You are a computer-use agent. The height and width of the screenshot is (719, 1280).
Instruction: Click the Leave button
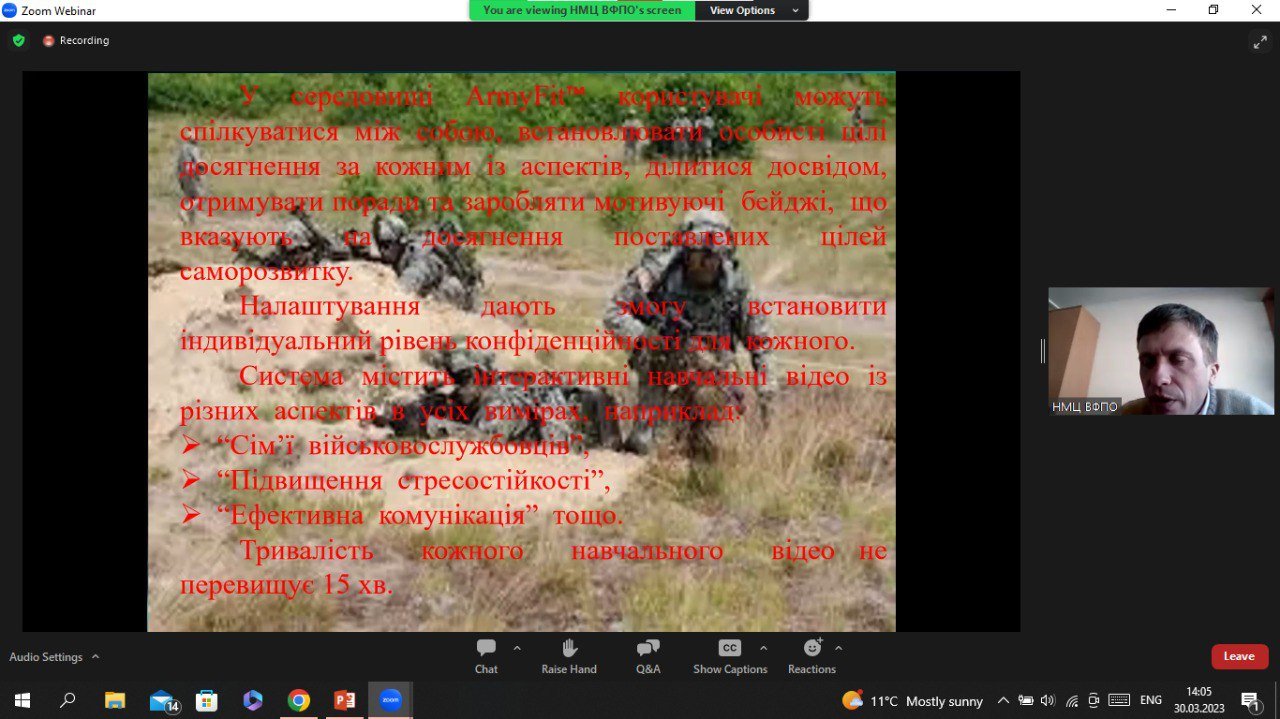tap(1239, 656)
